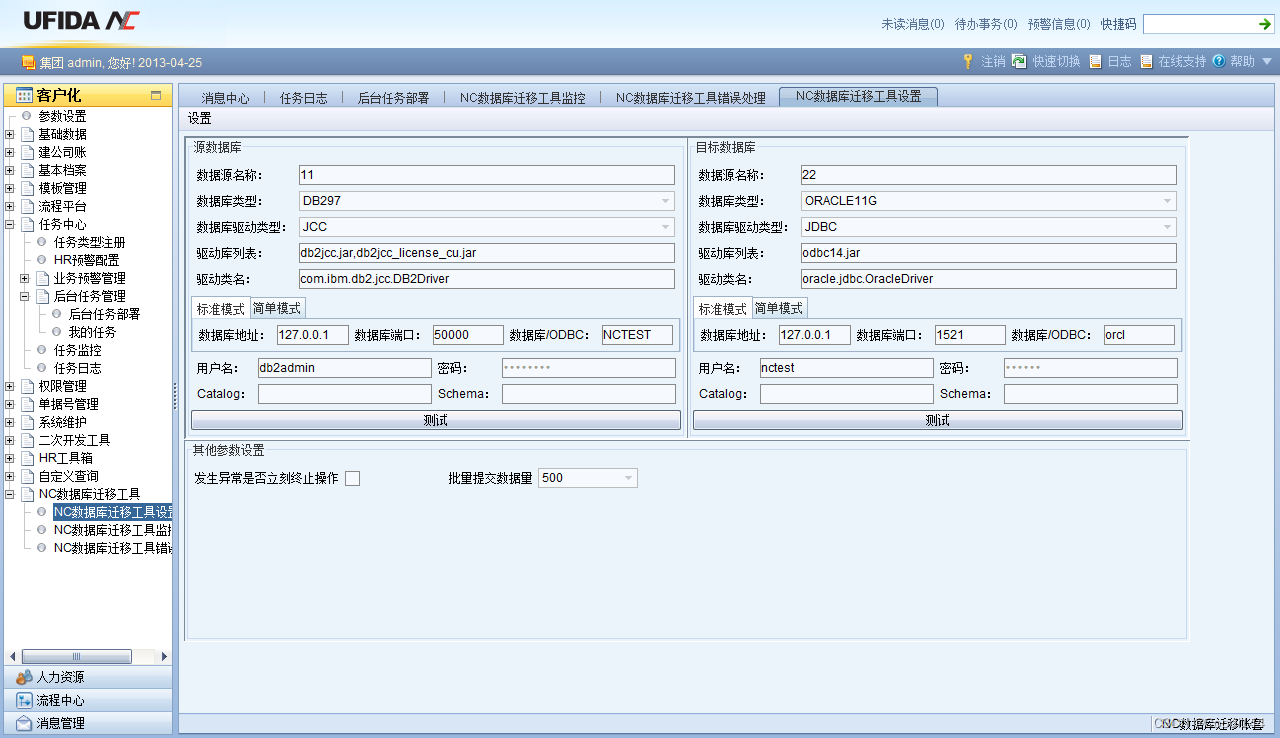Expand the 二次开发工具 tree node
Screen dimensions: 1280x738
tap(10, 440)
